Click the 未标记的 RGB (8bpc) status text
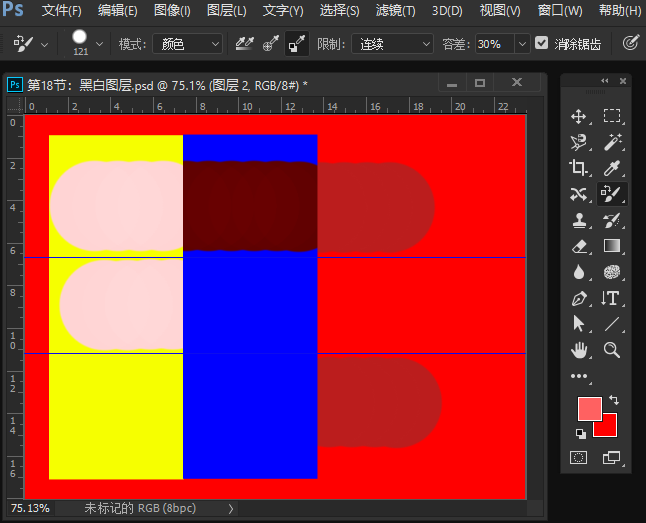 pos(140,508)
